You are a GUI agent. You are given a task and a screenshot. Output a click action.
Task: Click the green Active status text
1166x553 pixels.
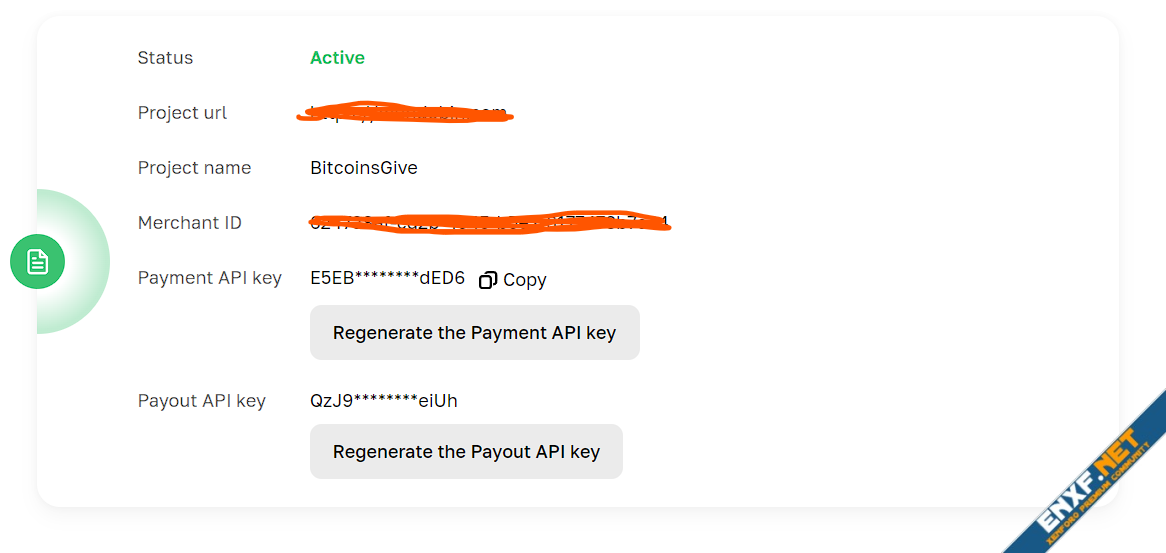tap(337, 58)
